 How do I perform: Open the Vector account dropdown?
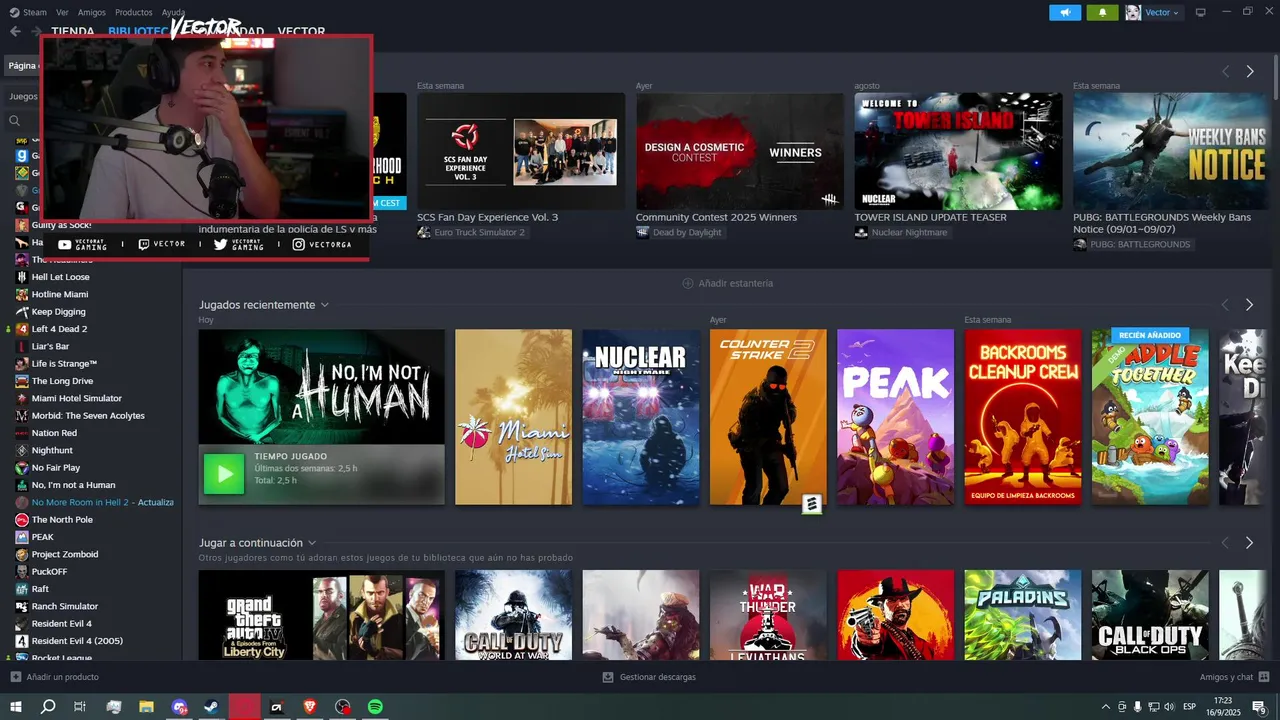1162,12
